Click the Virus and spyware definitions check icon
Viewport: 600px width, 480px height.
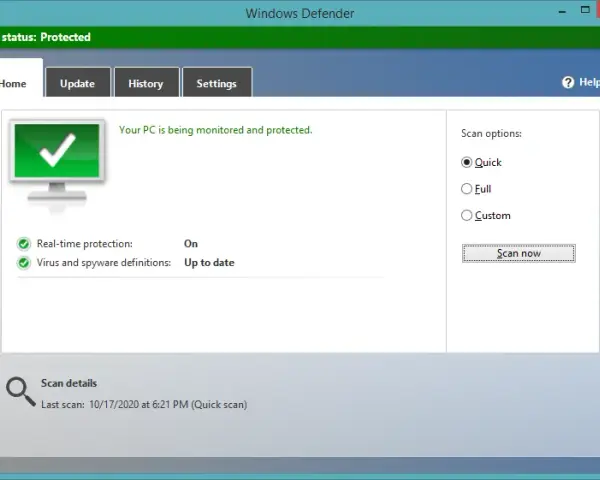(x=24, y=263)
